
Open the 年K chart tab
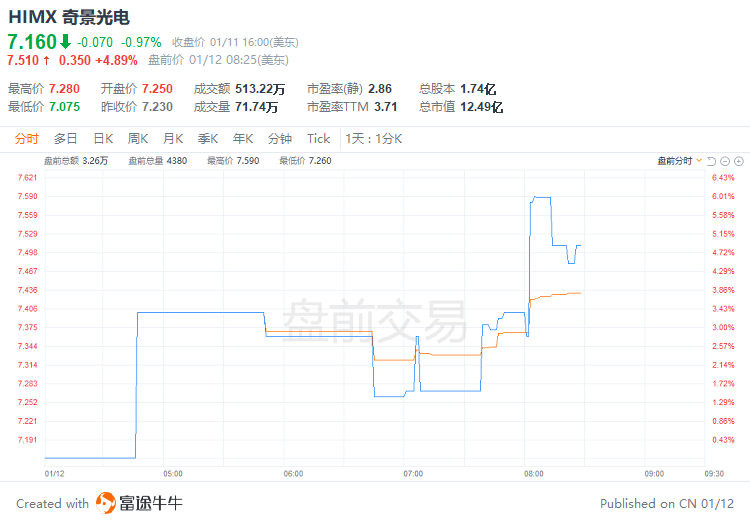(243, 139)
